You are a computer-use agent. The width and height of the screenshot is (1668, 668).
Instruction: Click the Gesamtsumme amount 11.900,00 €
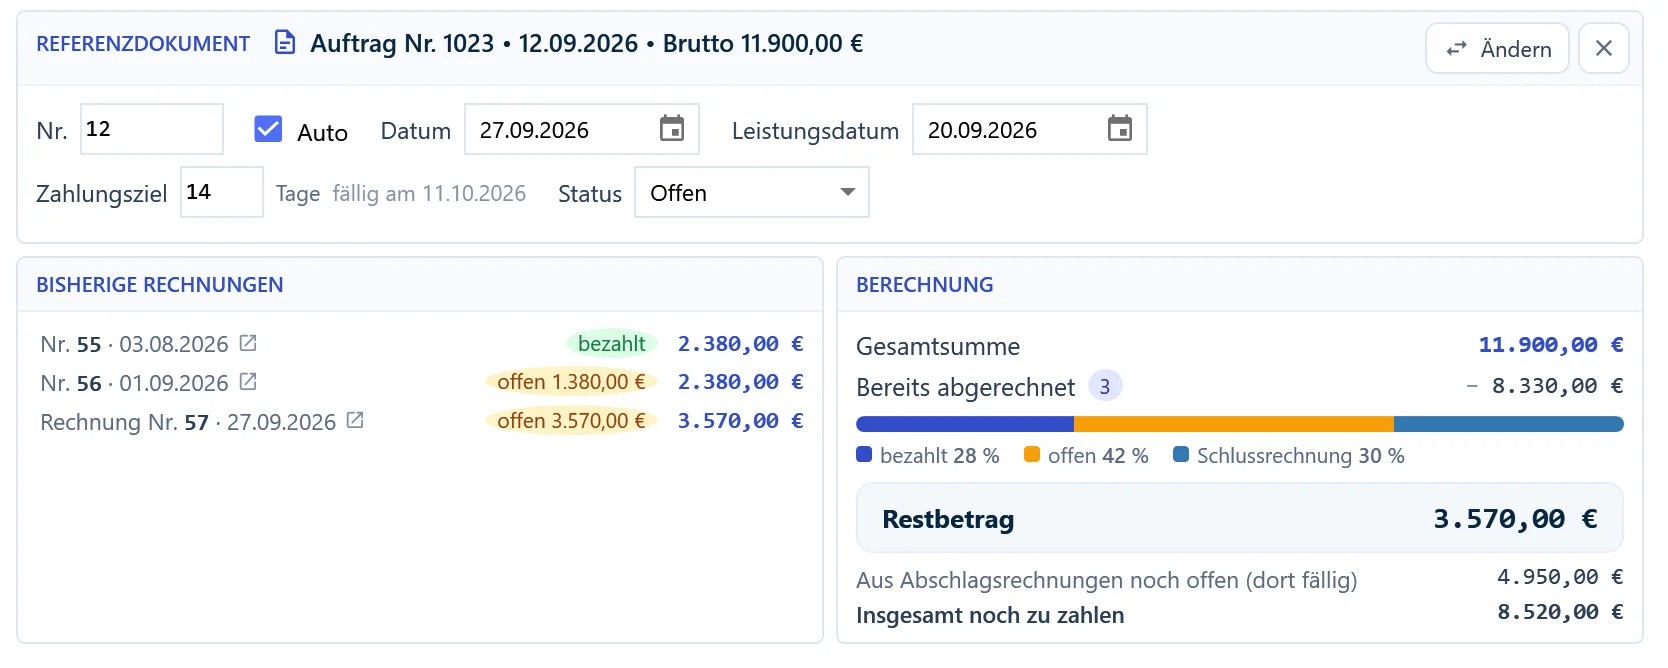coord(1551,345)
